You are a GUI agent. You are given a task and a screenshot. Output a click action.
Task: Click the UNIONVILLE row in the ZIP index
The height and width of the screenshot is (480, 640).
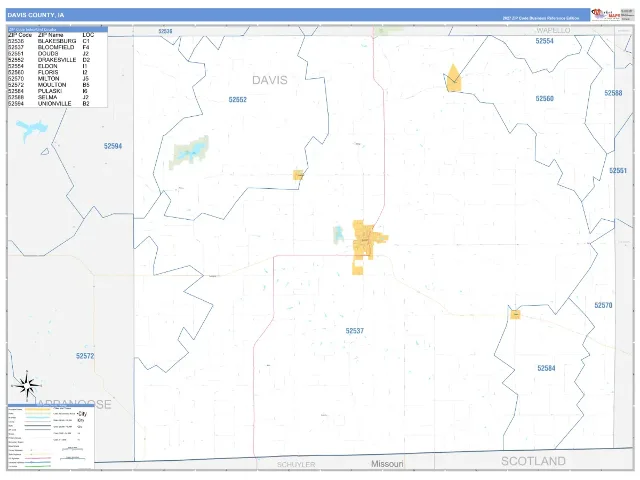tap(51, 104)
